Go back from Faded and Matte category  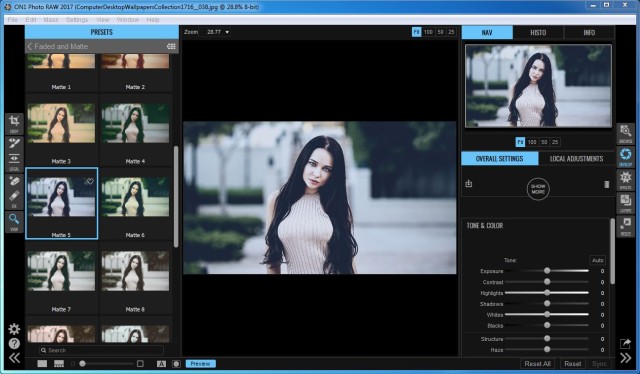coord(29,47)
